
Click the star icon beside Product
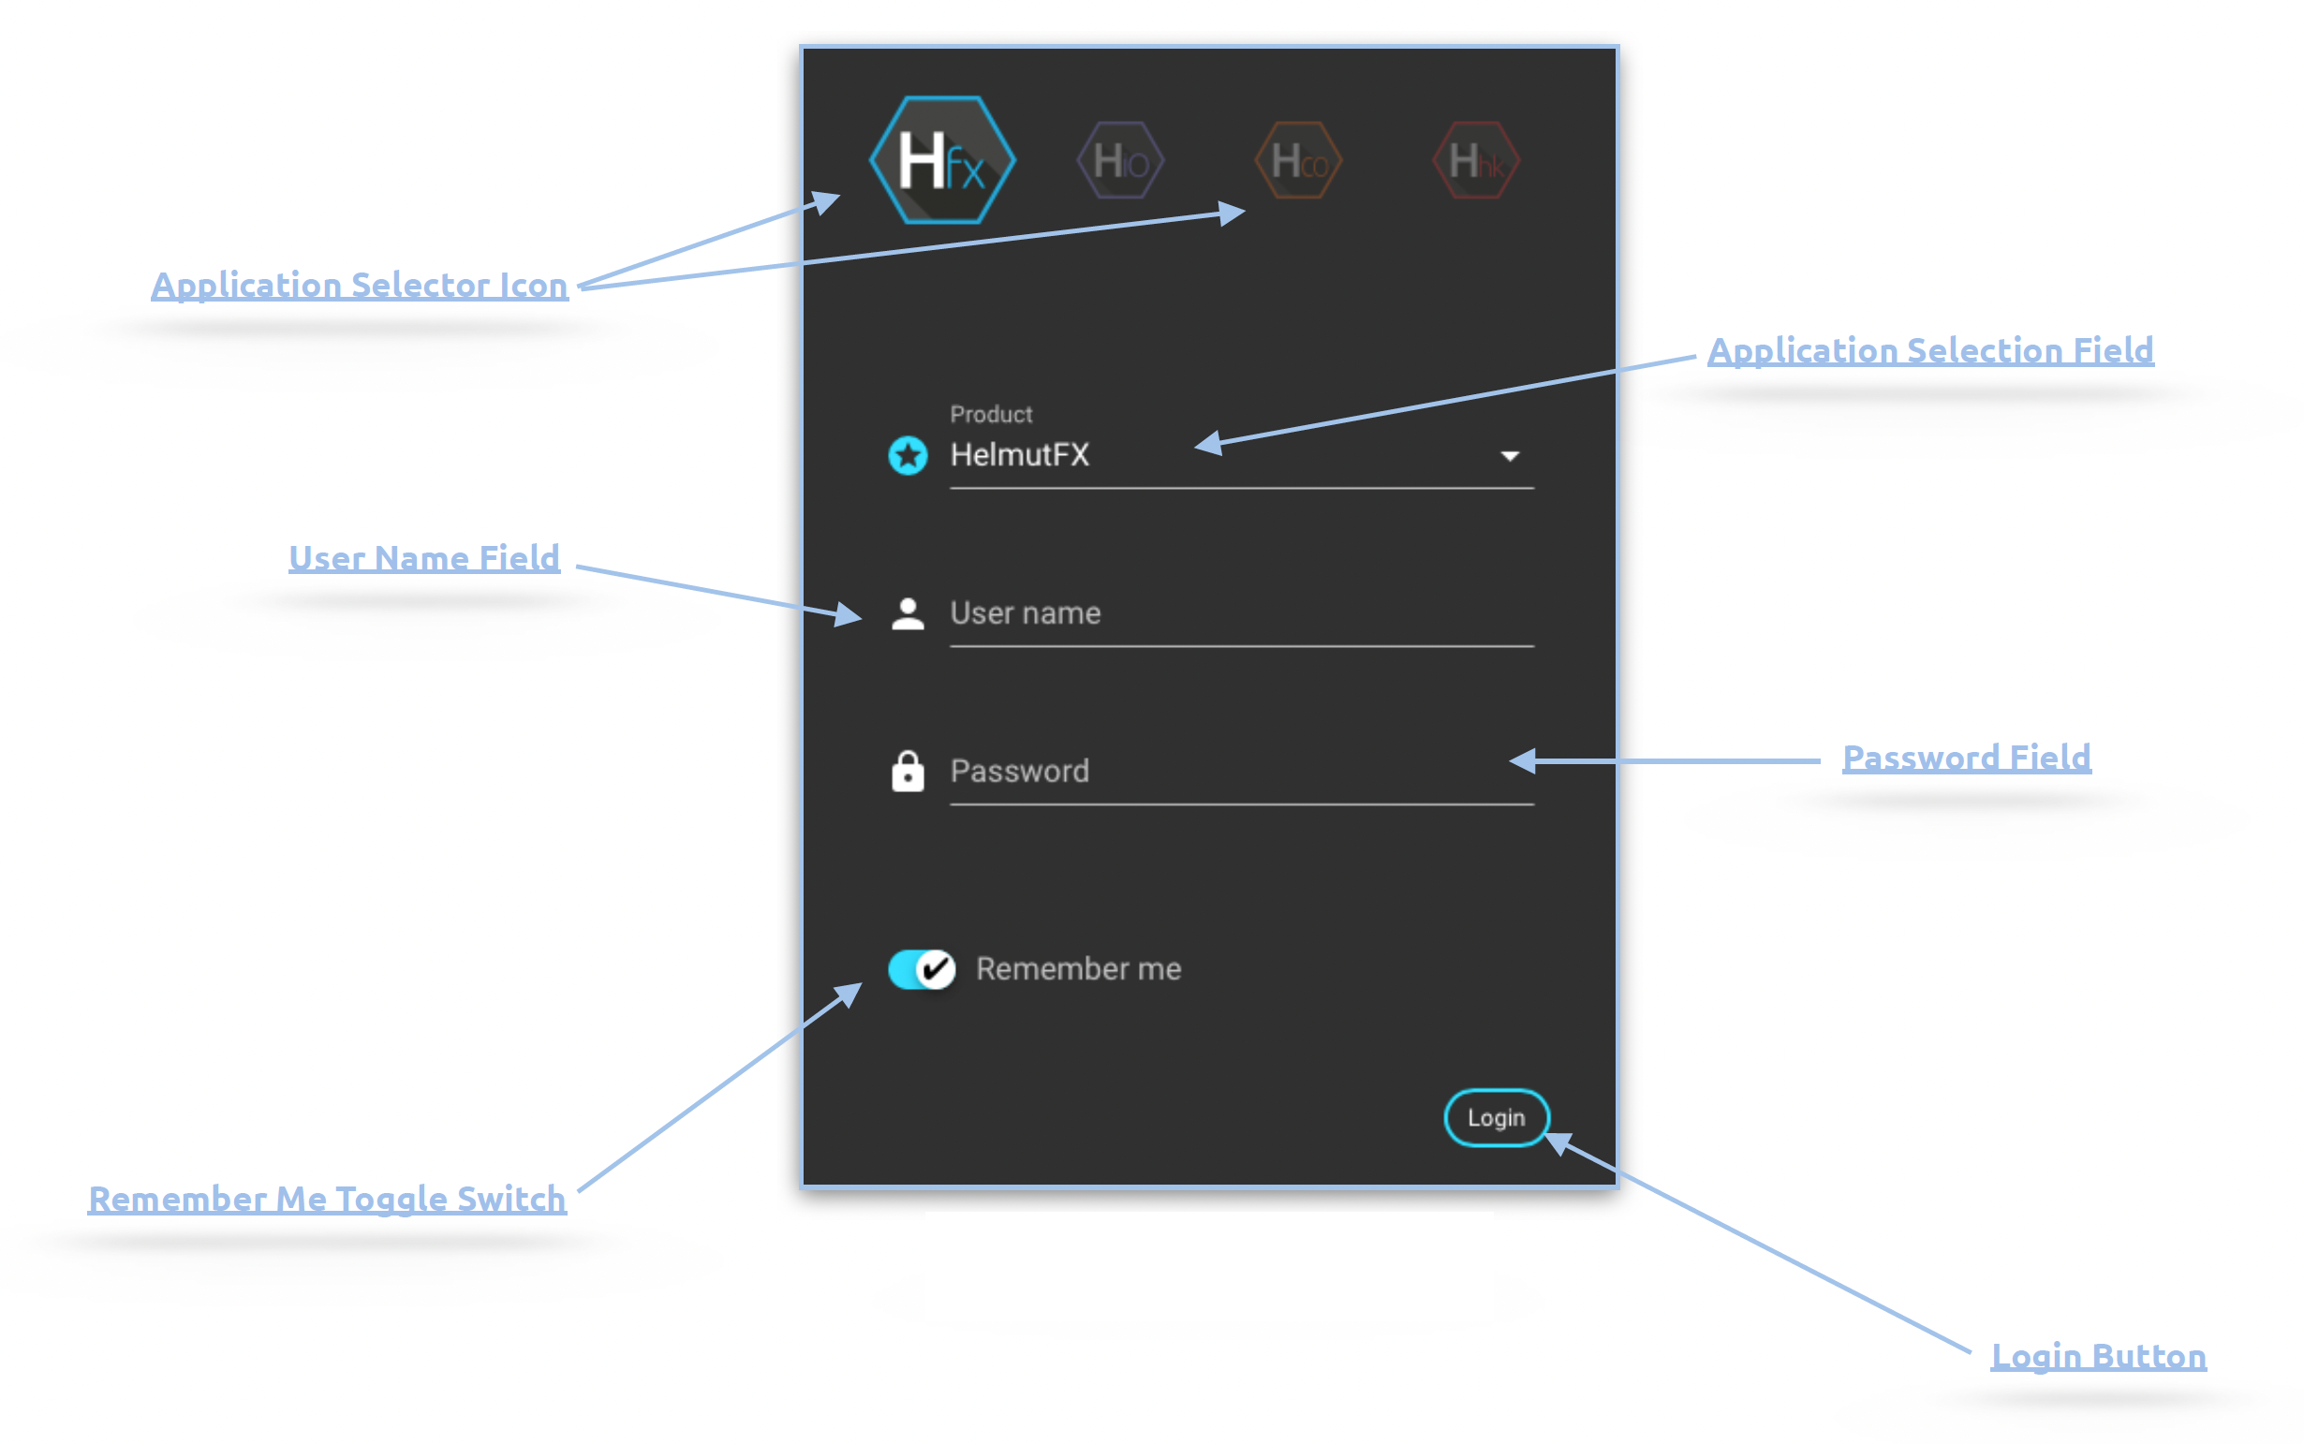click(907, 456)
